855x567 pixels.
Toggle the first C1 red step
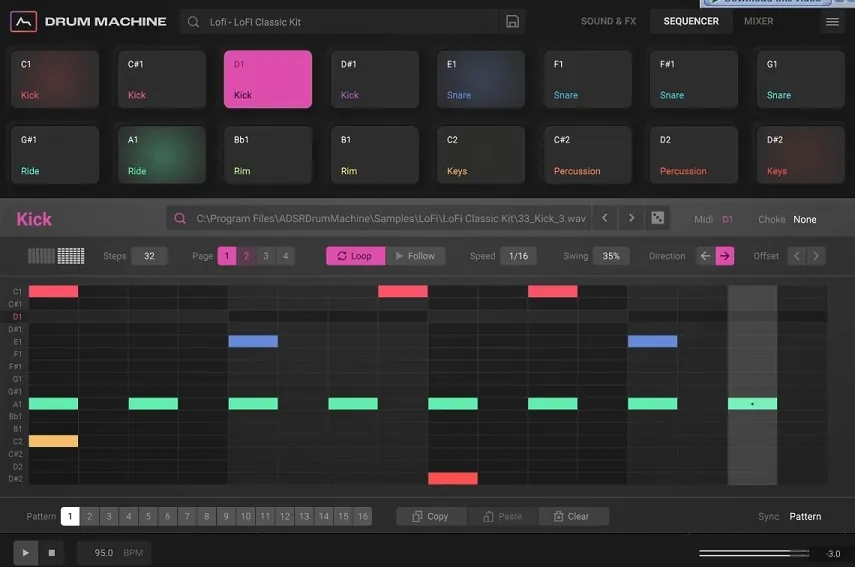(x=53, y=291)
